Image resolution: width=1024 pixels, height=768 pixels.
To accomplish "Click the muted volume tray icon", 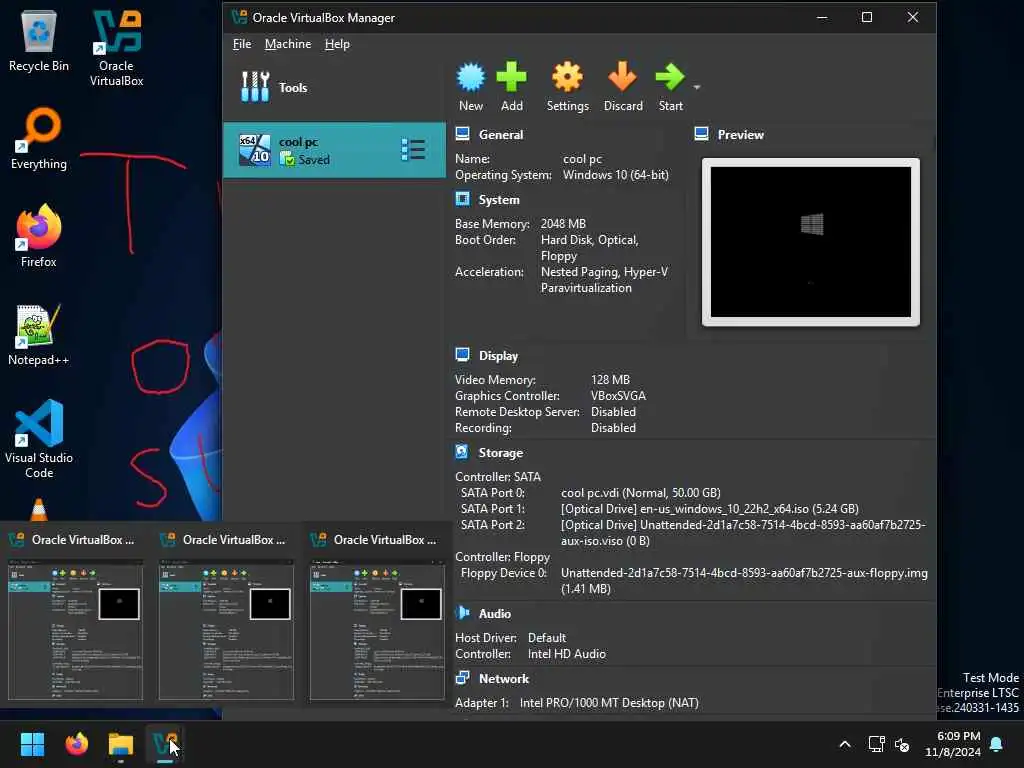I will [902, 744].
